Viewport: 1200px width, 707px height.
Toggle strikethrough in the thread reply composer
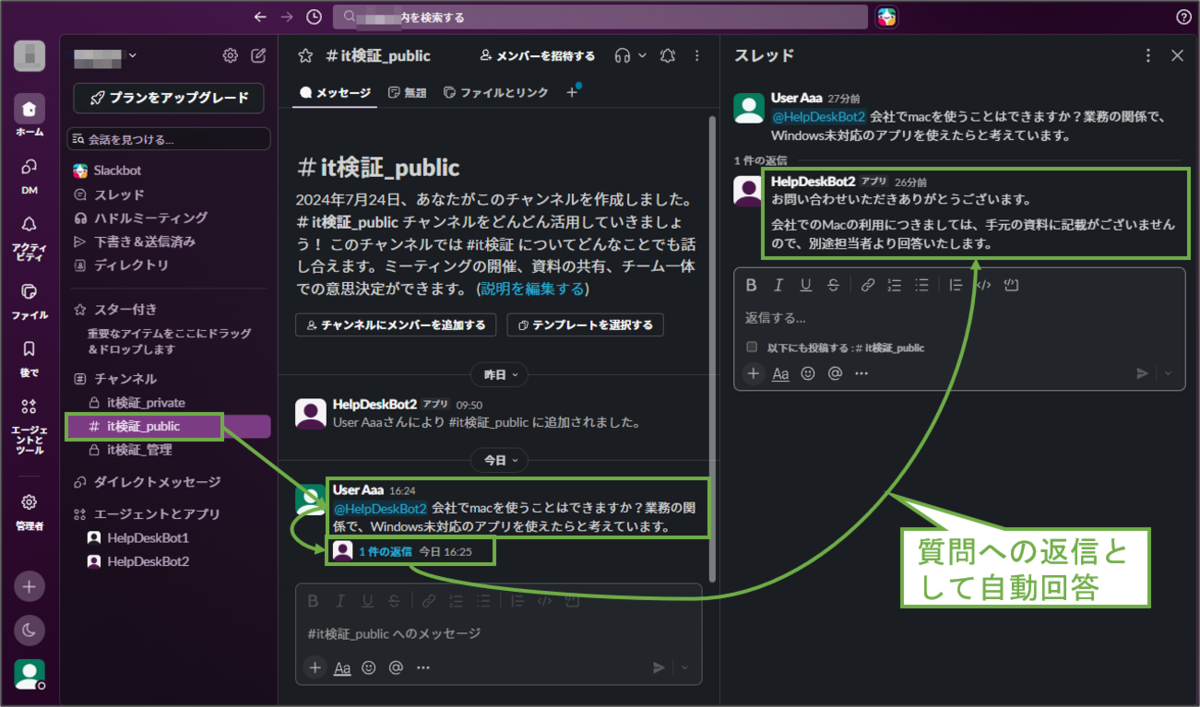click(x=833, y=285)
